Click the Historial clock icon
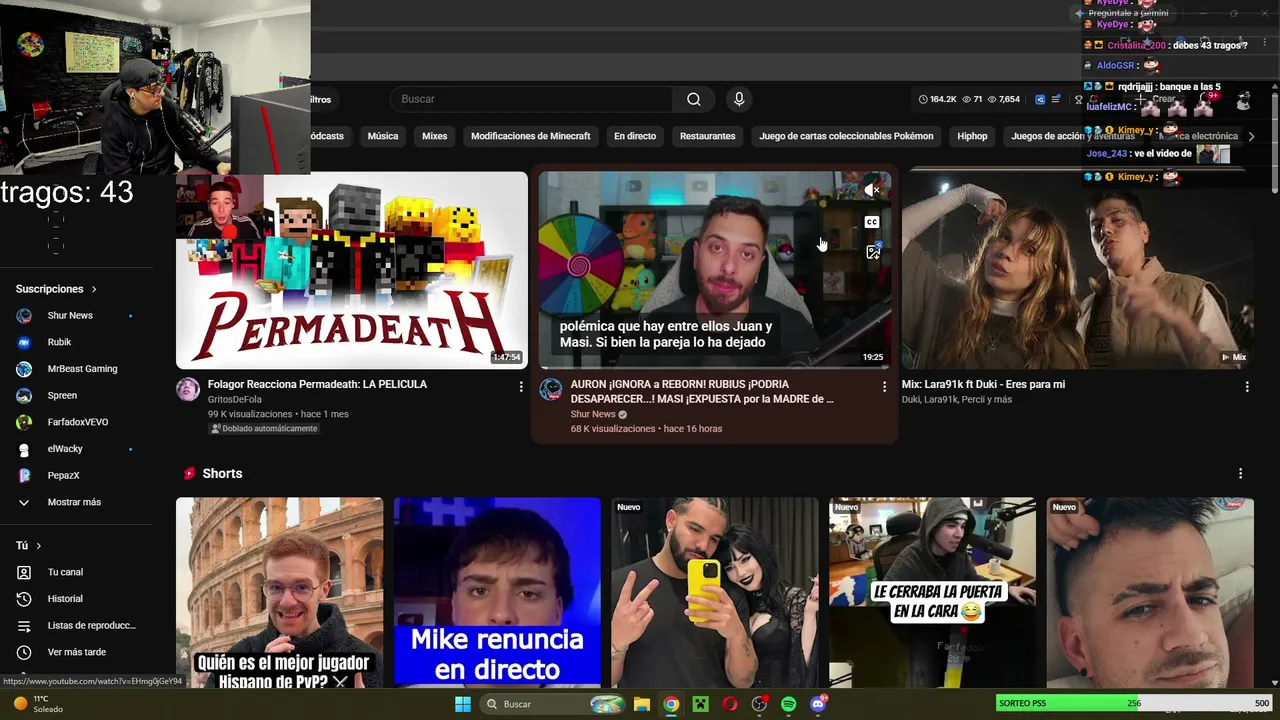The height and width of the screenshot is (720, 1280). (24, 599)
